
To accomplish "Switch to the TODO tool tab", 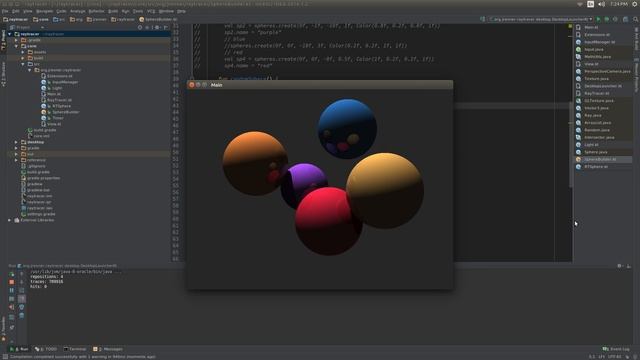I will 46,349.
